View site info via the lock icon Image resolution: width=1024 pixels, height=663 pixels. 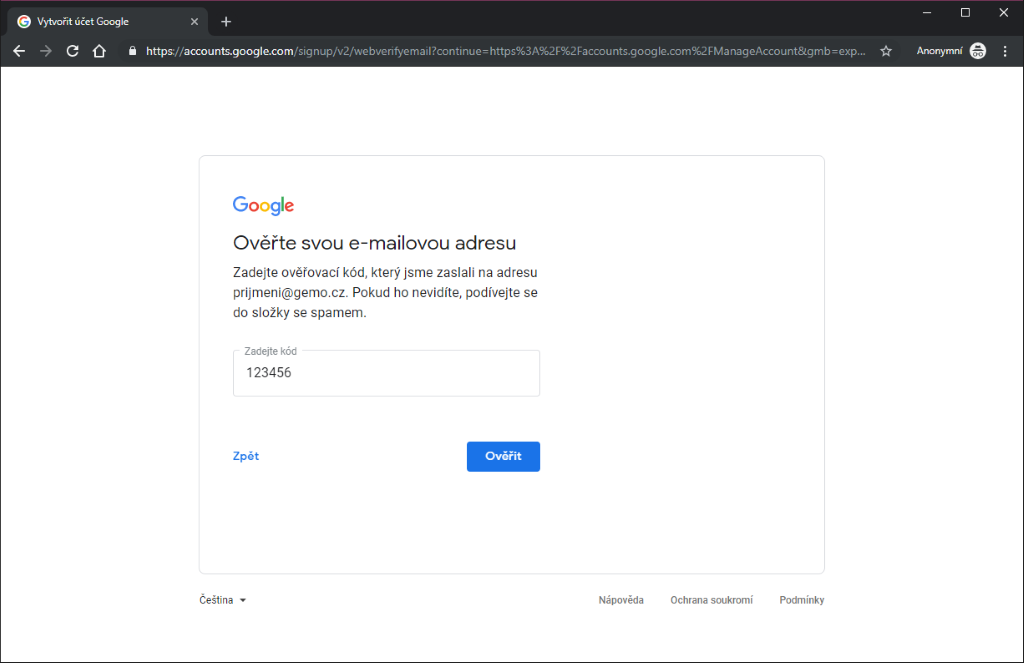click(x=133, y=51)
